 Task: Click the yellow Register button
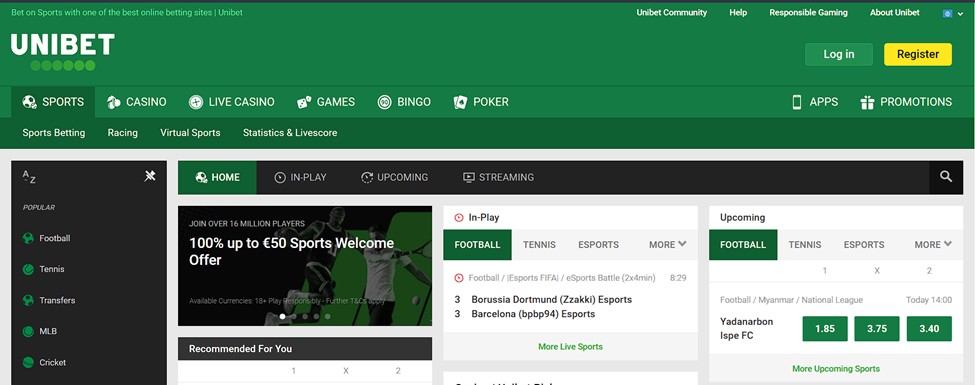tap(918, 54)
